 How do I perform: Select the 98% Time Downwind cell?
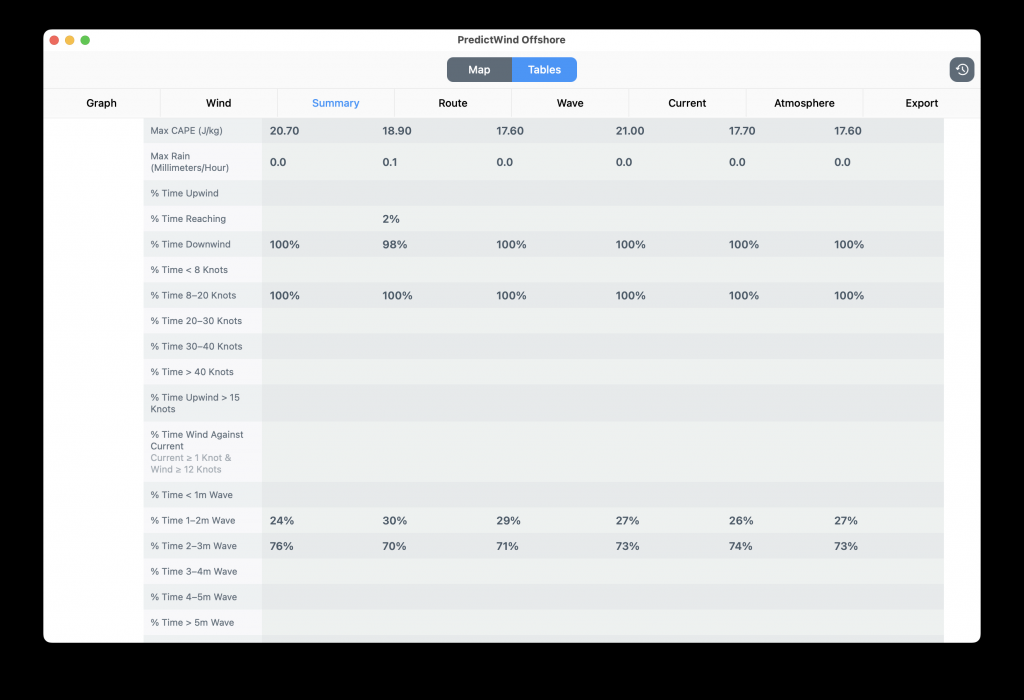click(395, 245)
